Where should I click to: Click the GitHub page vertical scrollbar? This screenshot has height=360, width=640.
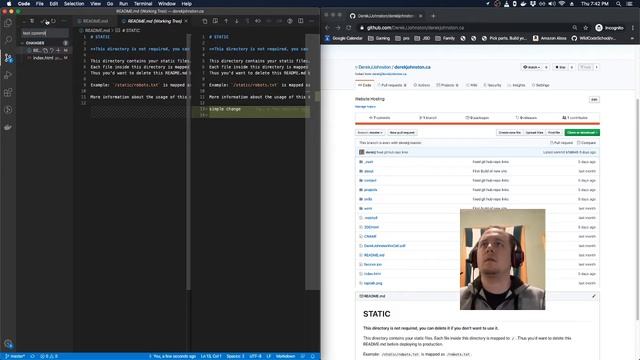coord(637,208)
